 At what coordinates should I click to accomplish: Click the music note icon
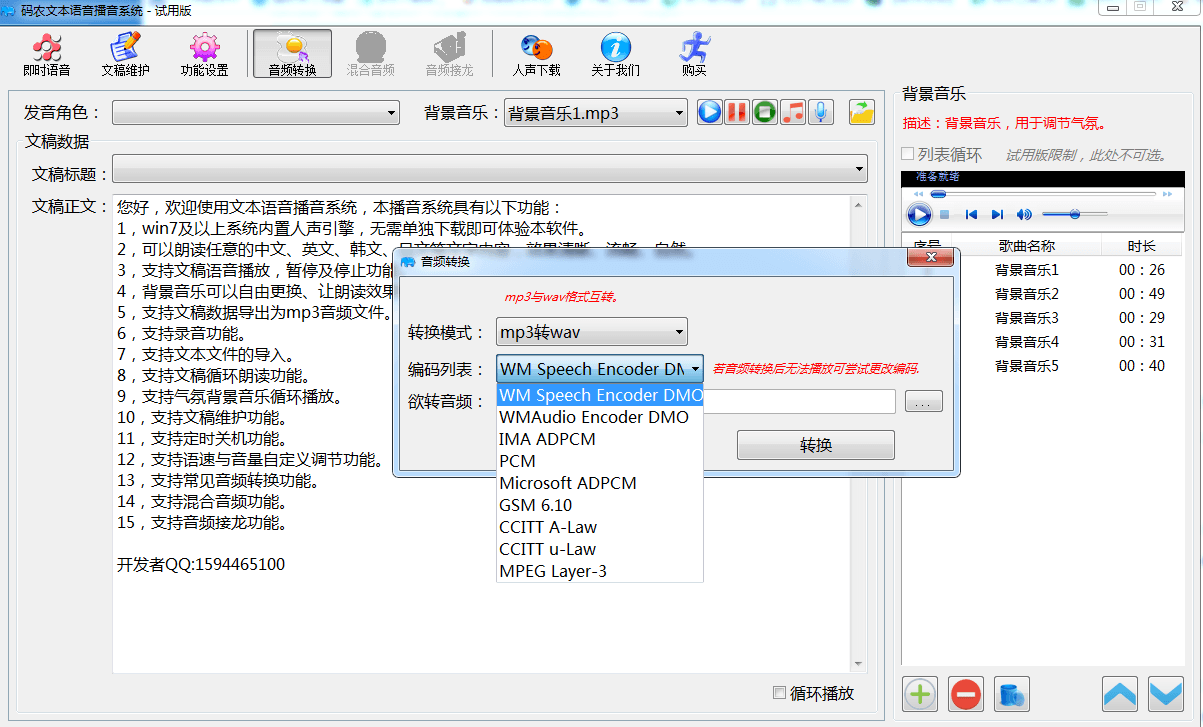point(793,112)
